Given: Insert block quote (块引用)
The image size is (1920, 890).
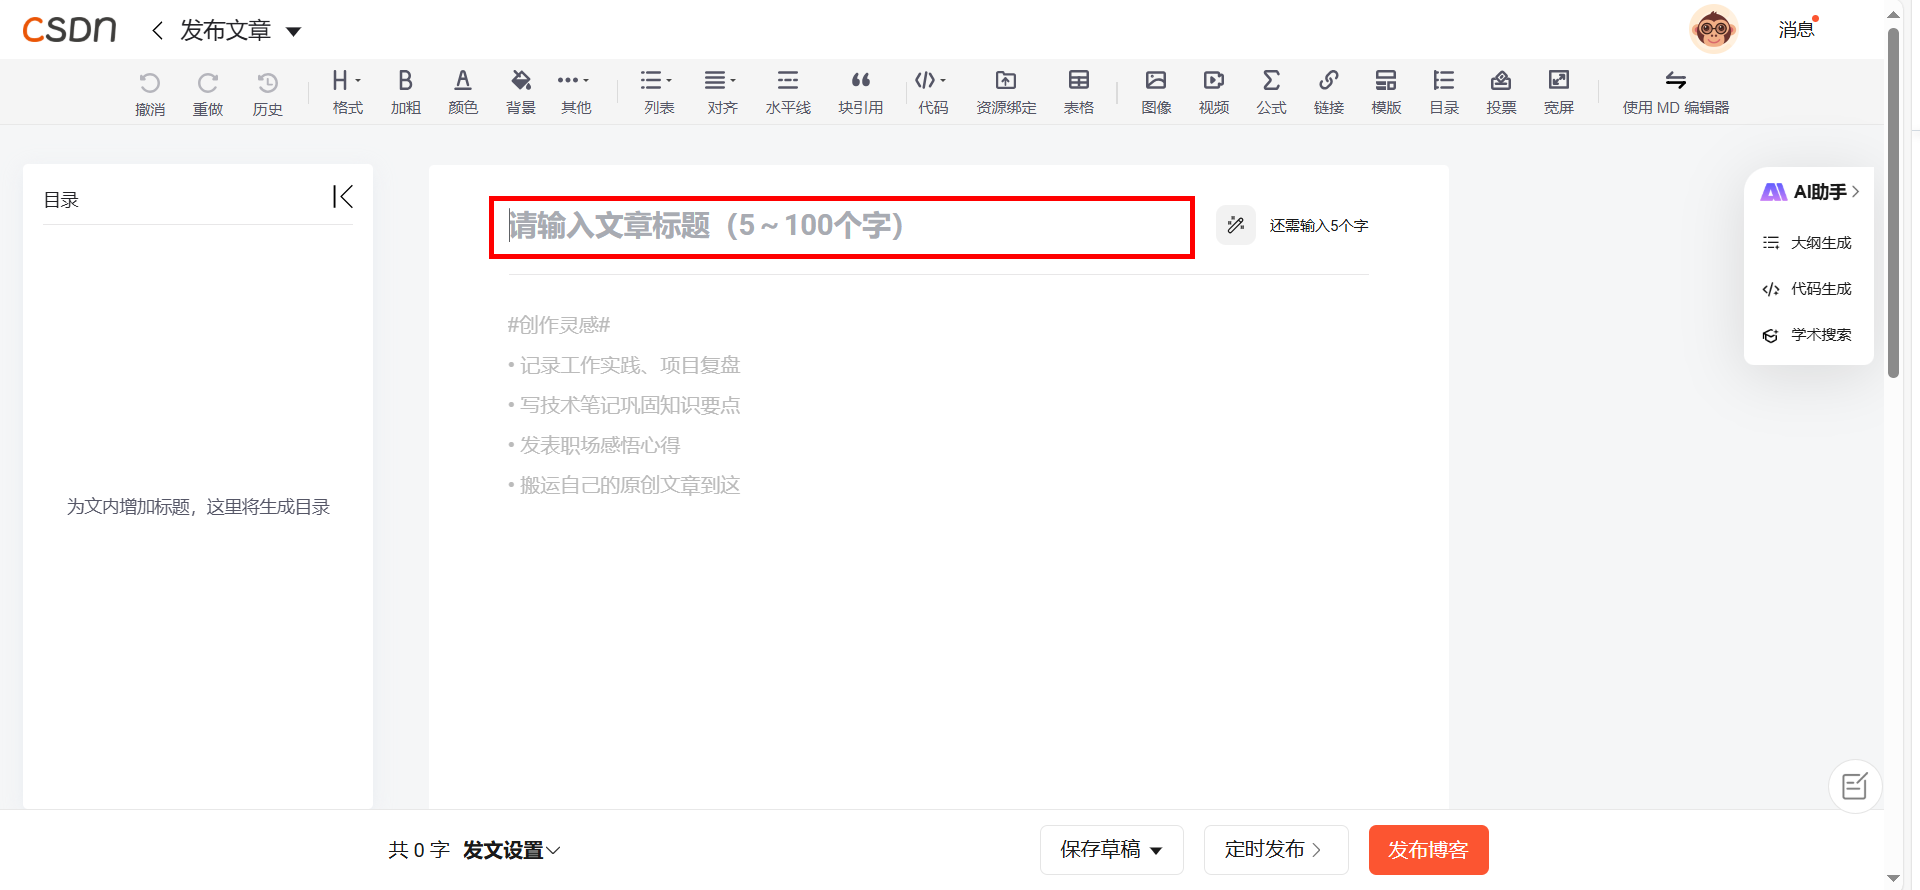Looking at the screenshot, I should (860, 82).
